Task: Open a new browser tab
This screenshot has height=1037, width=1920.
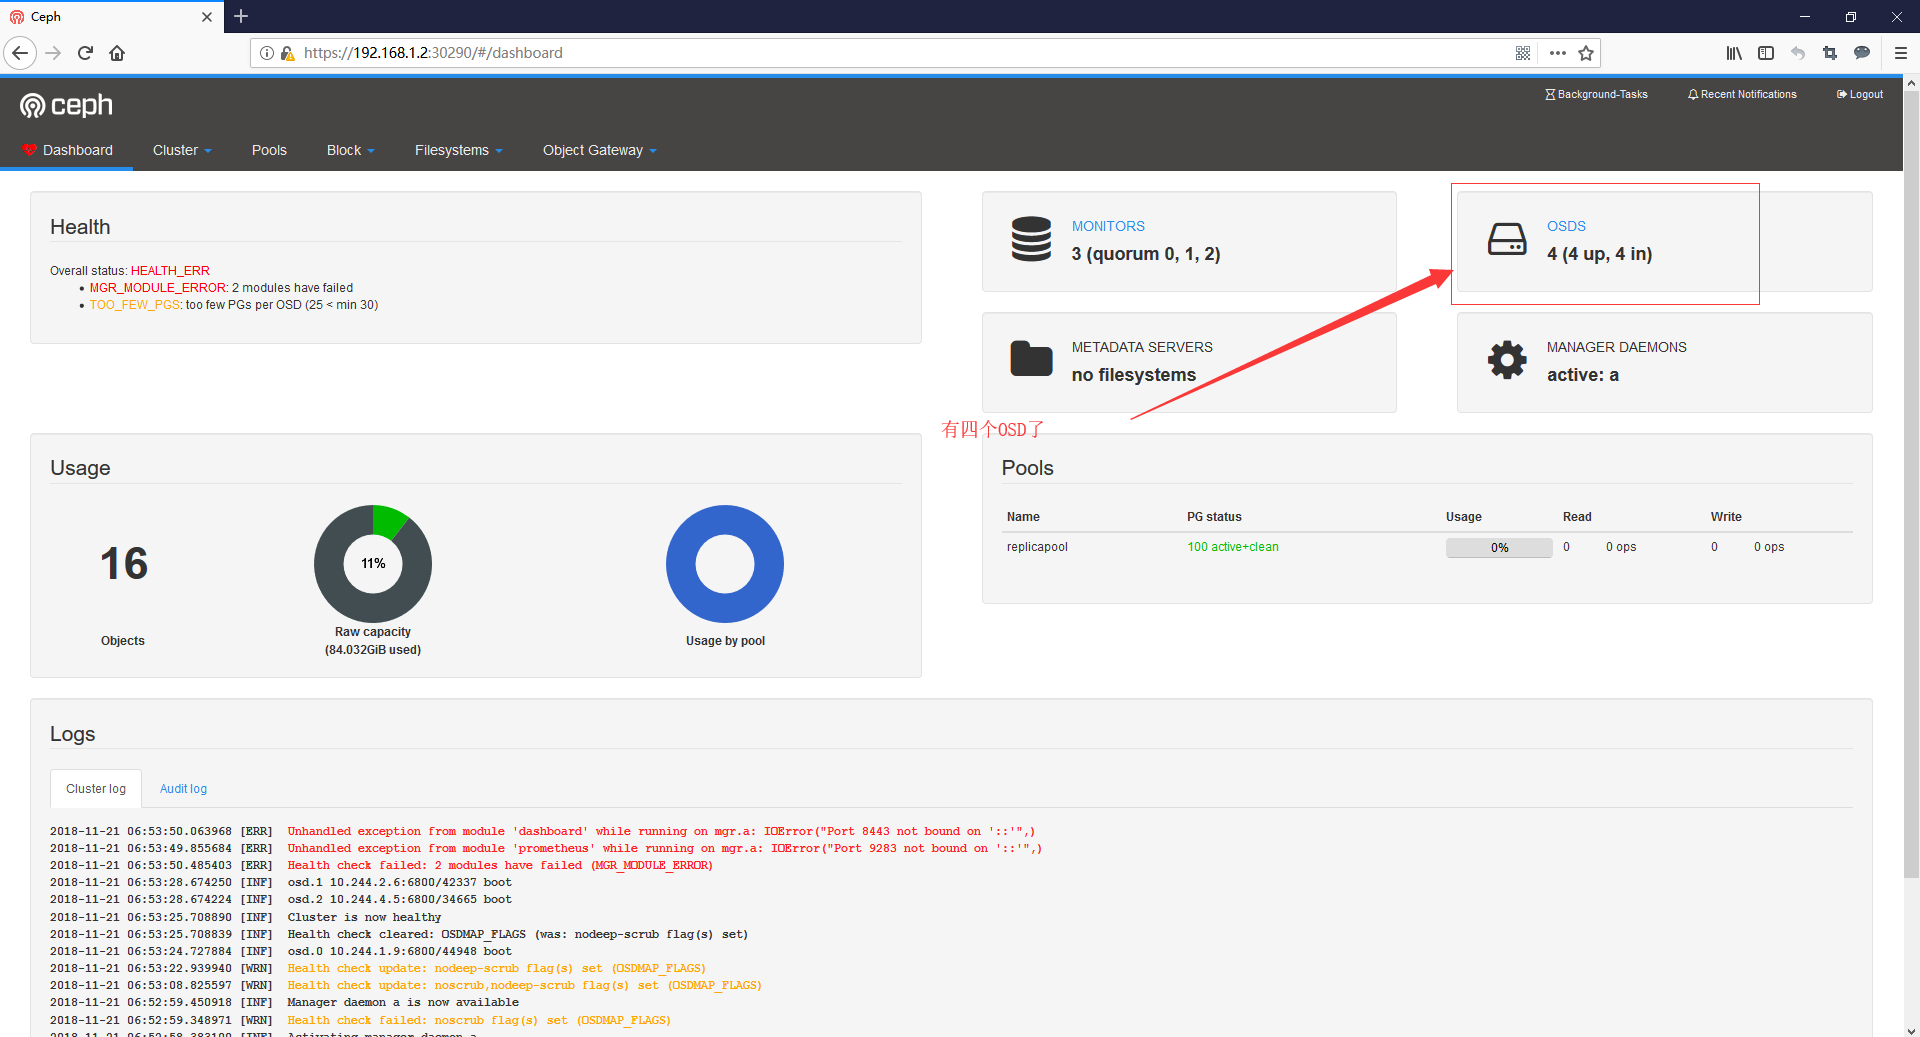Action: tap(241, 16)
